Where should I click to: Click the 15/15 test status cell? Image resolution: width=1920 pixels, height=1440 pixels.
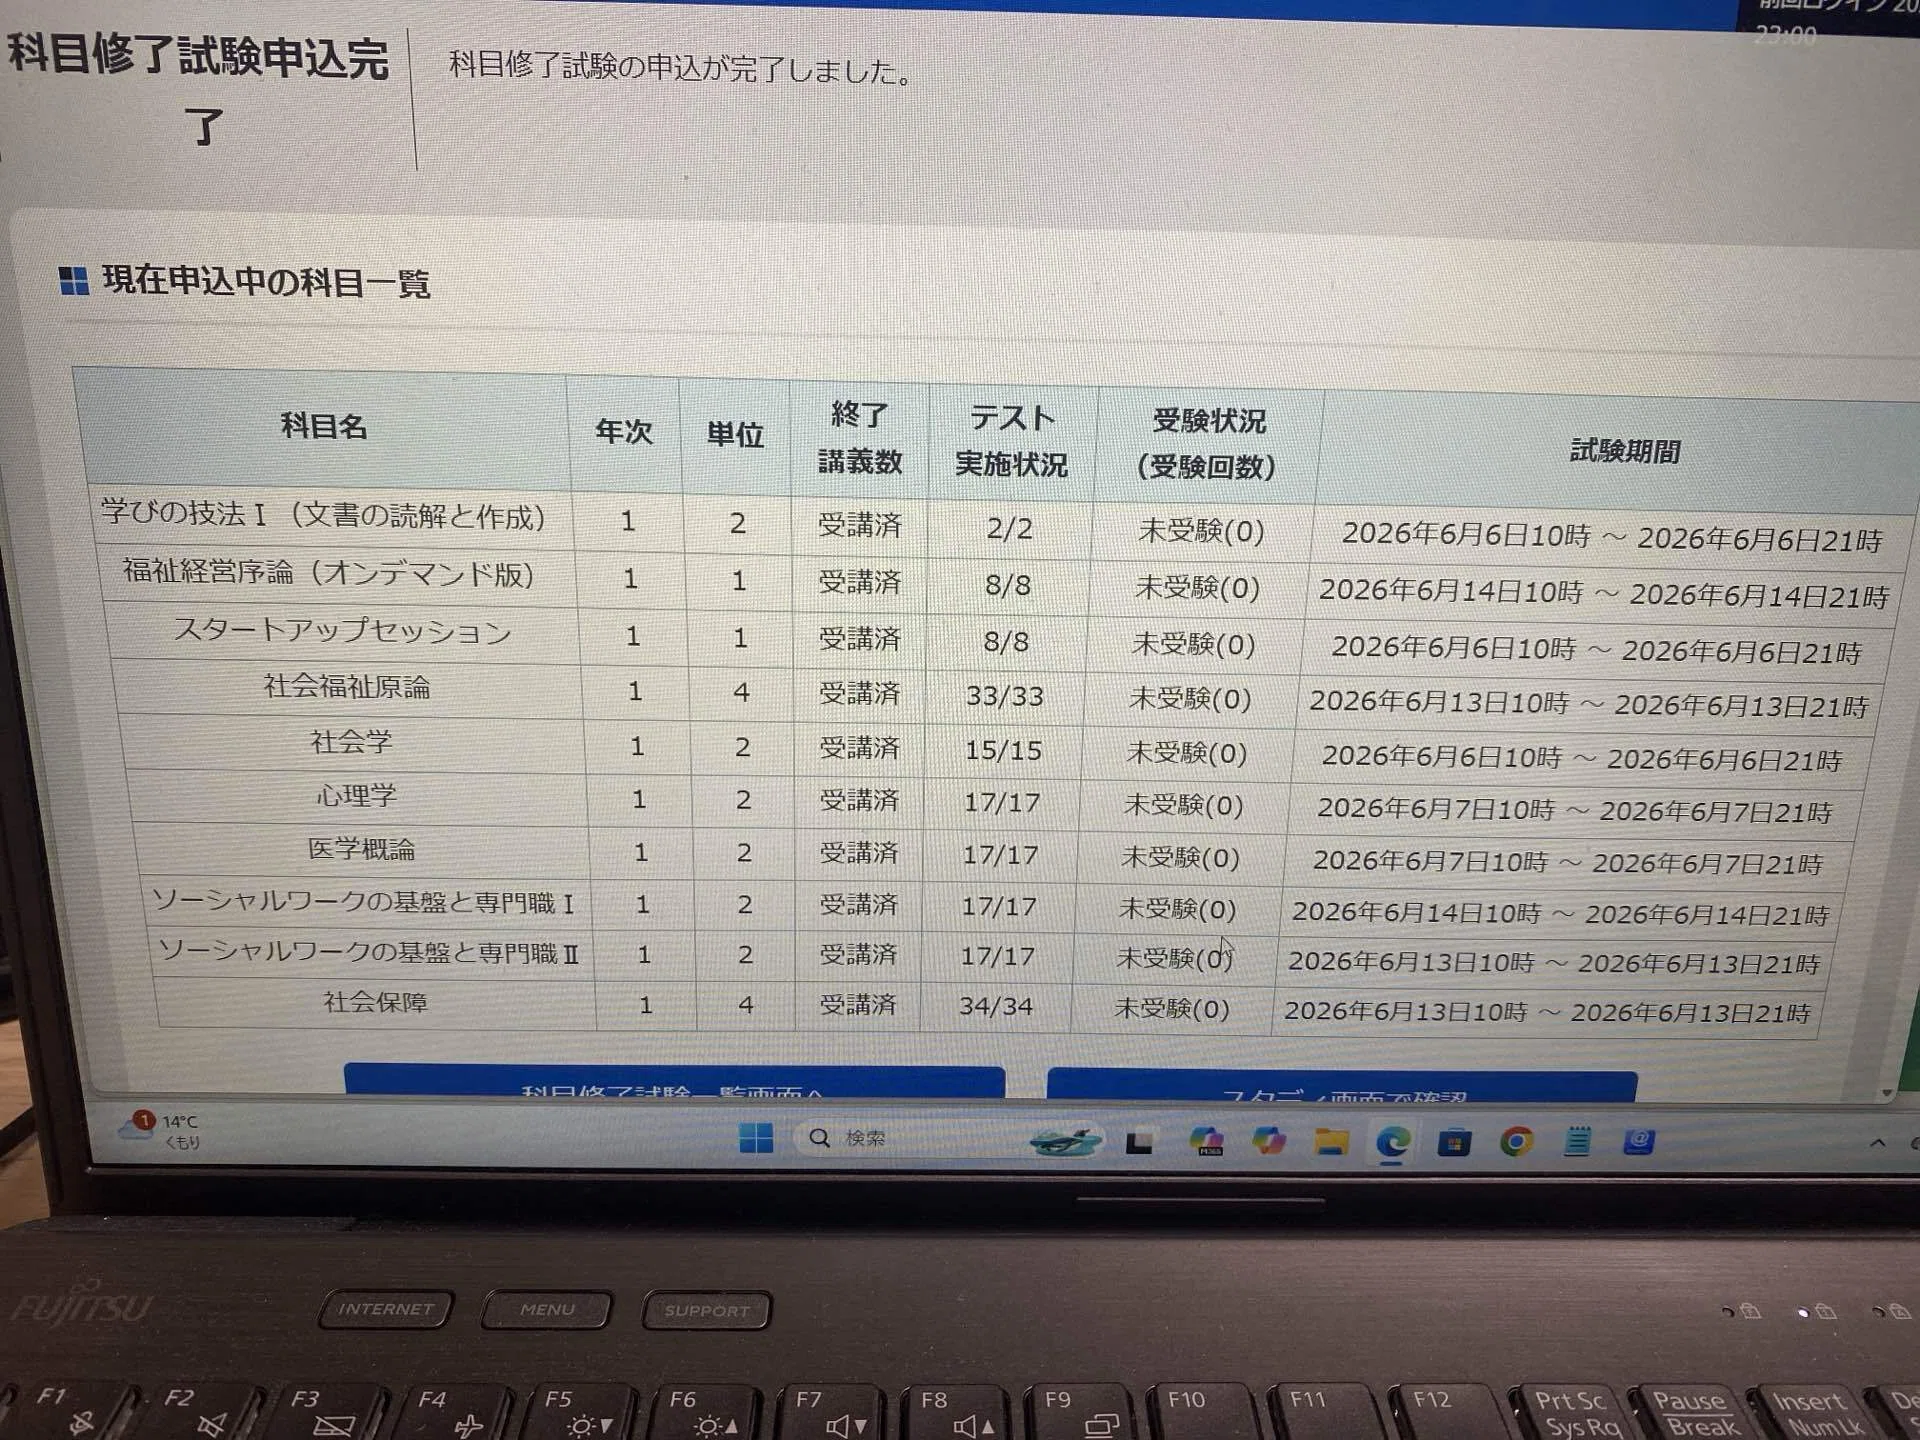point(1003,750)
